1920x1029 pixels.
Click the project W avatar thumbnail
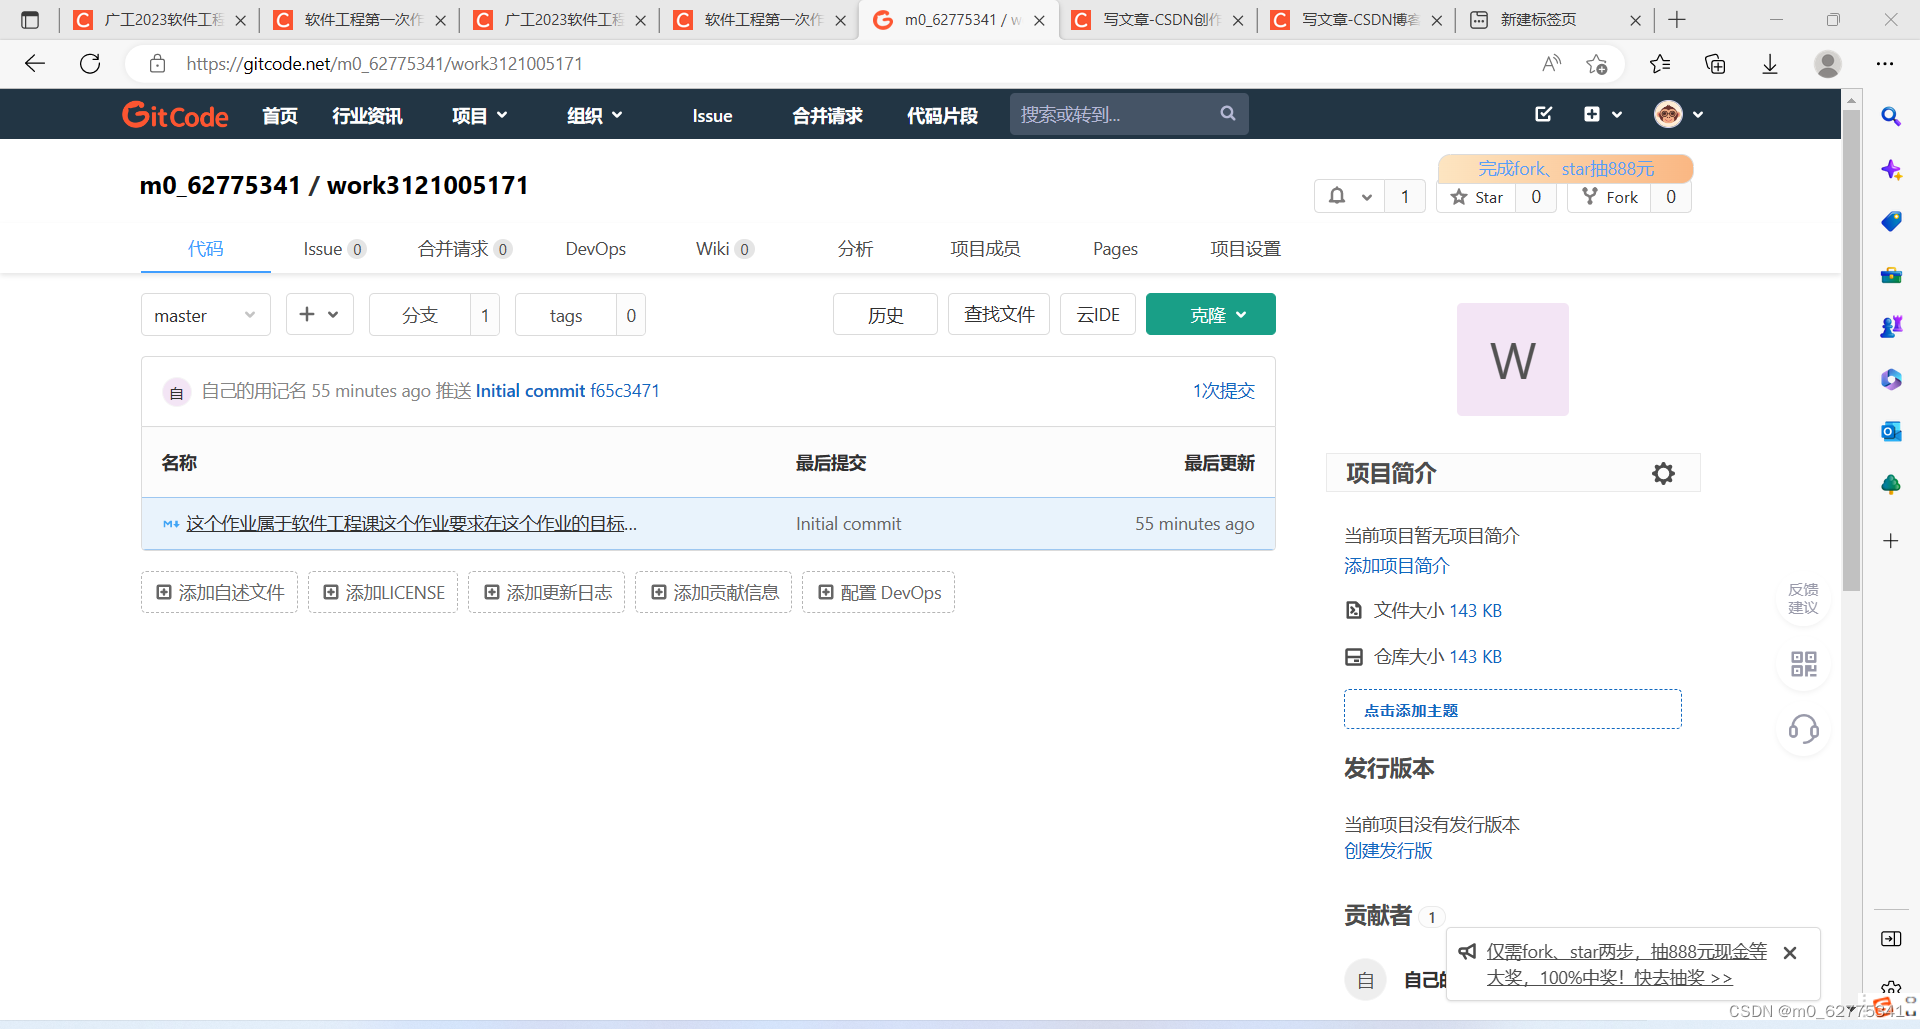[1512, 359]
